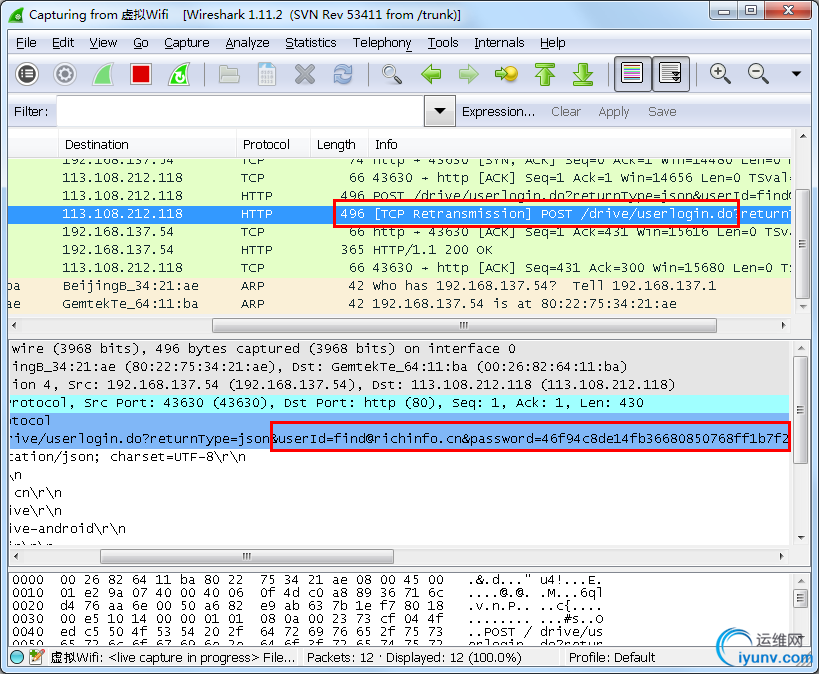Toggle colorize packet list button

pyautogui.click(x=633, y=74)
